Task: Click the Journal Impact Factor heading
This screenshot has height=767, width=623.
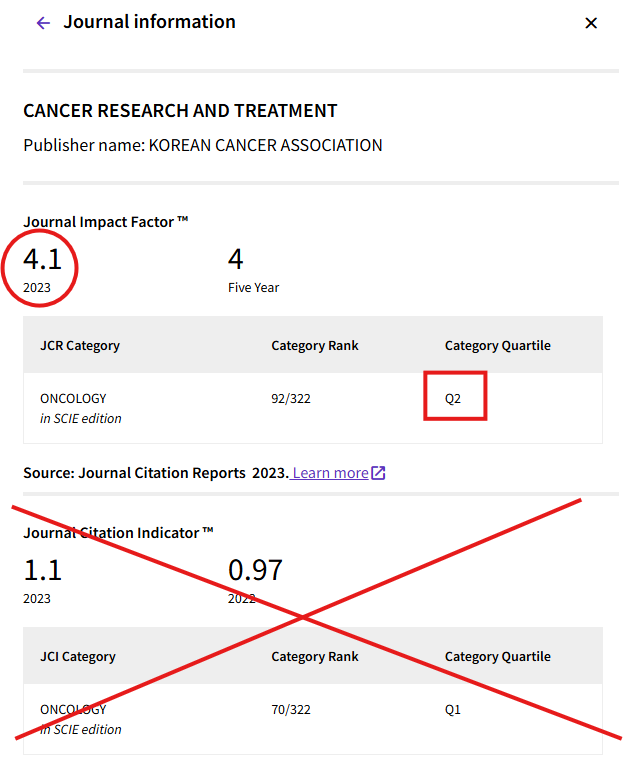Action: point(106,221)
